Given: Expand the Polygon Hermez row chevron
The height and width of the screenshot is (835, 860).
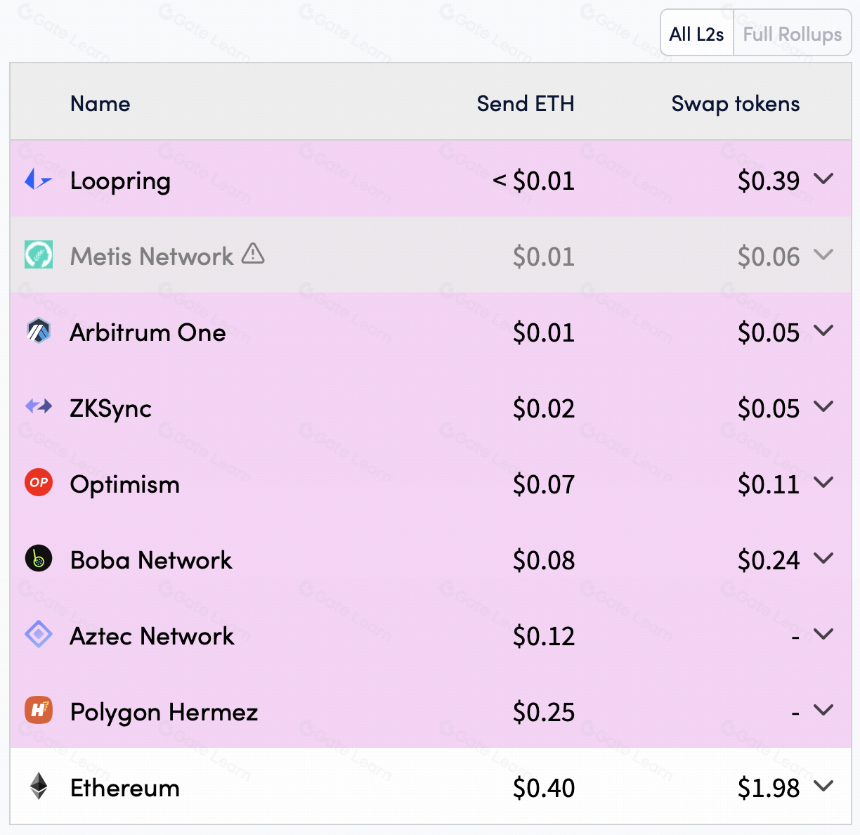Looking at the screenshot, I should (824, 710).
